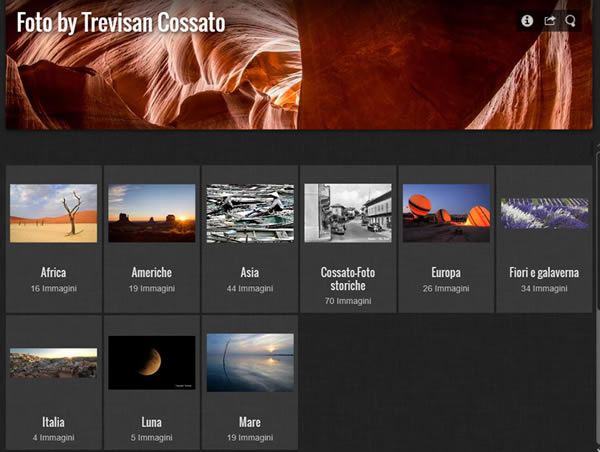Open the search magnifier icon

571,21
